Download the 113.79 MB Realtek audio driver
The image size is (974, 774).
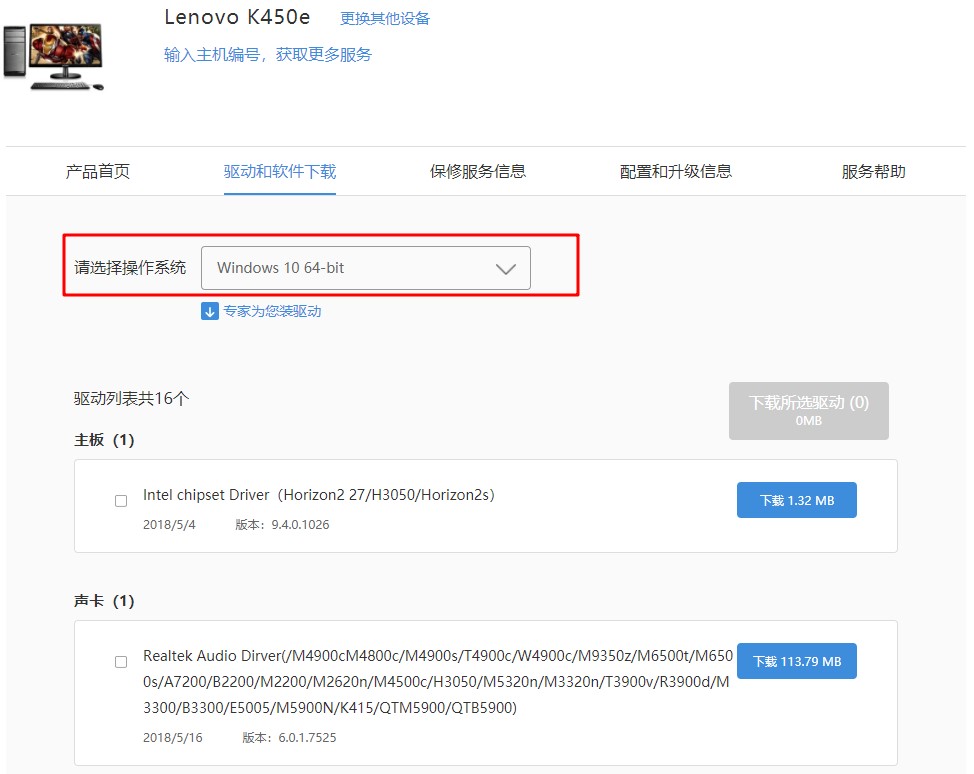point(796,661)
